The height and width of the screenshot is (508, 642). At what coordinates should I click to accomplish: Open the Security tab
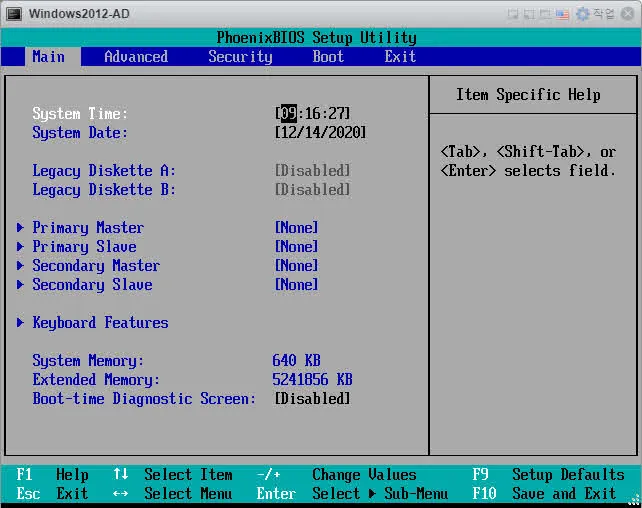point(240,56)
